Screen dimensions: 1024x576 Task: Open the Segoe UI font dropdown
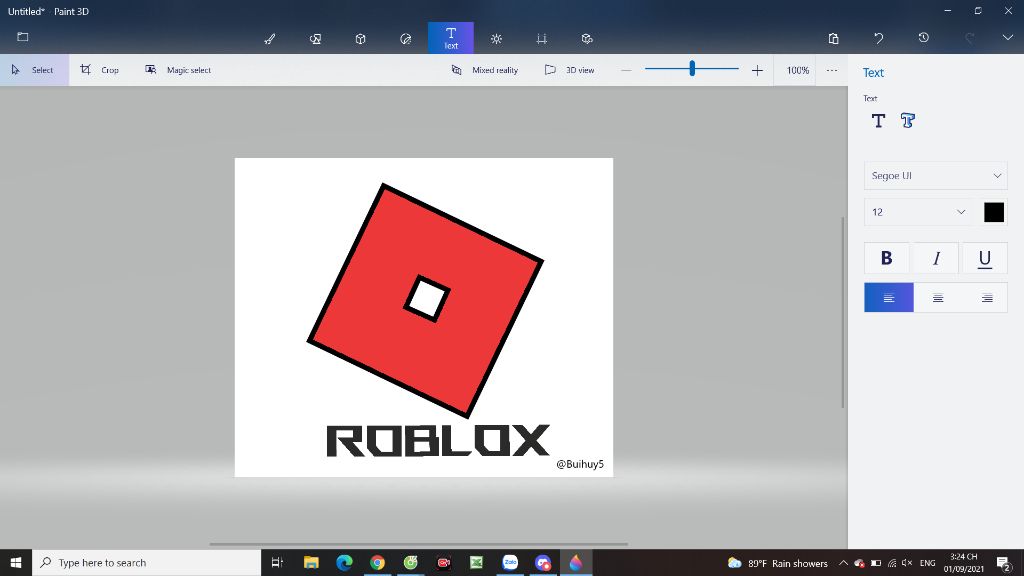coord(935,176)
